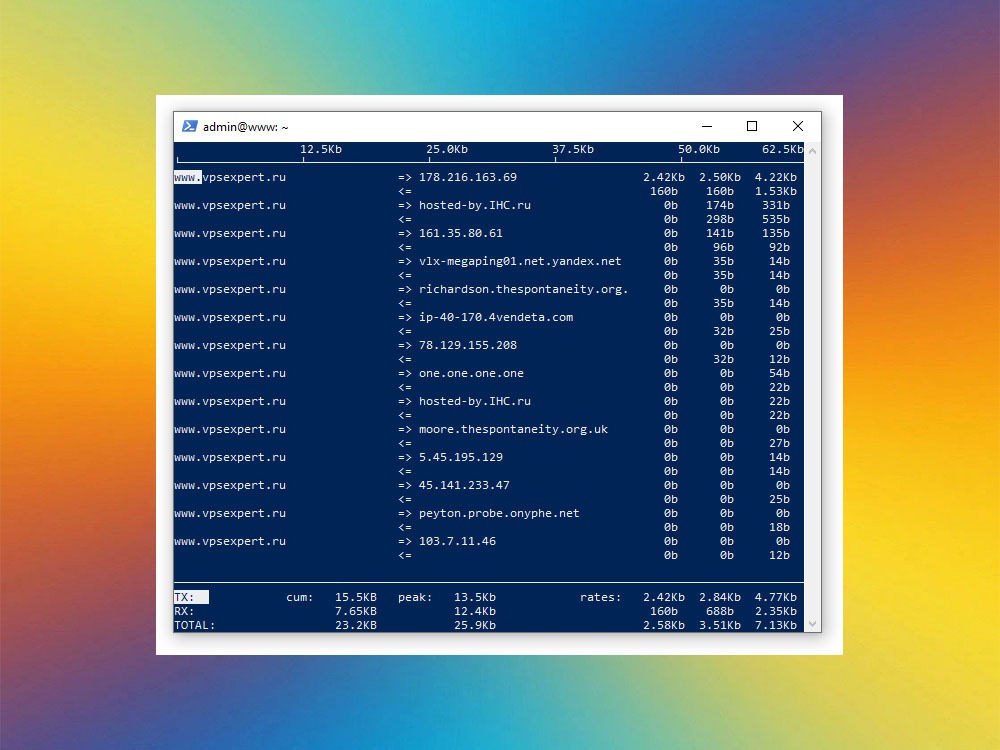Click the 62.5Kb scale marker

point(783,148)
